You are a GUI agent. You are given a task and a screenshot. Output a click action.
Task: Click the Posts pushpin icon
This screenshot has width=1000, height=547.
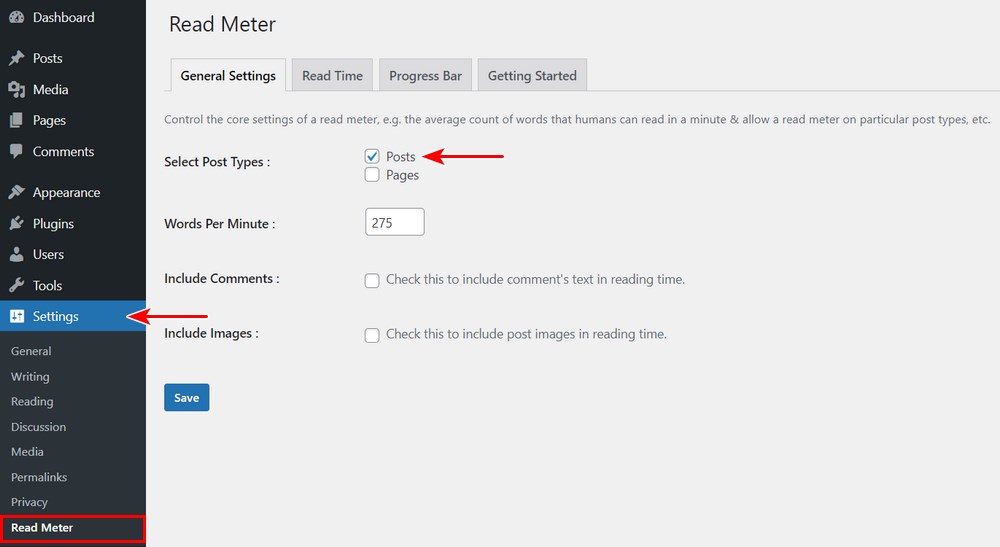pyautogui.click(x=17, y=58)
